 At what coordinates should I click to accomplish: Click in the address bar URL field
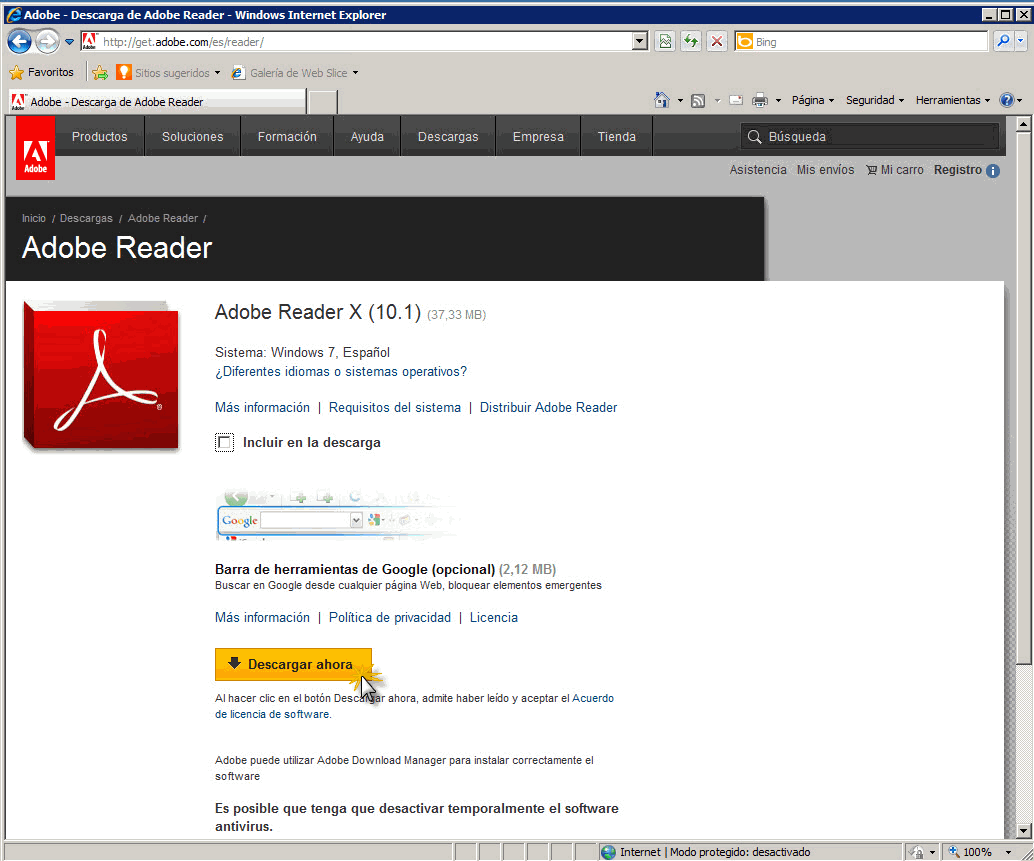pyautogui.click(x=365, y=42)
